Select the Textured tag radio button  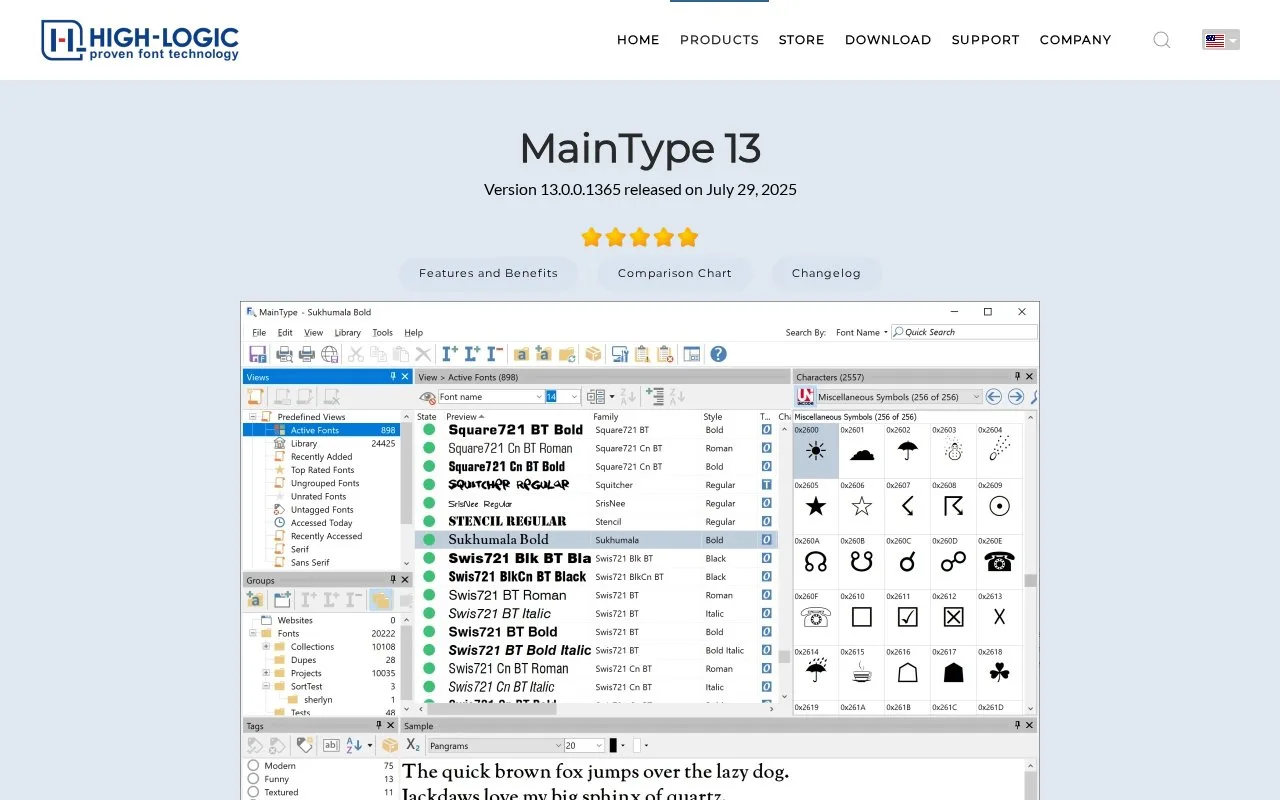254,792
